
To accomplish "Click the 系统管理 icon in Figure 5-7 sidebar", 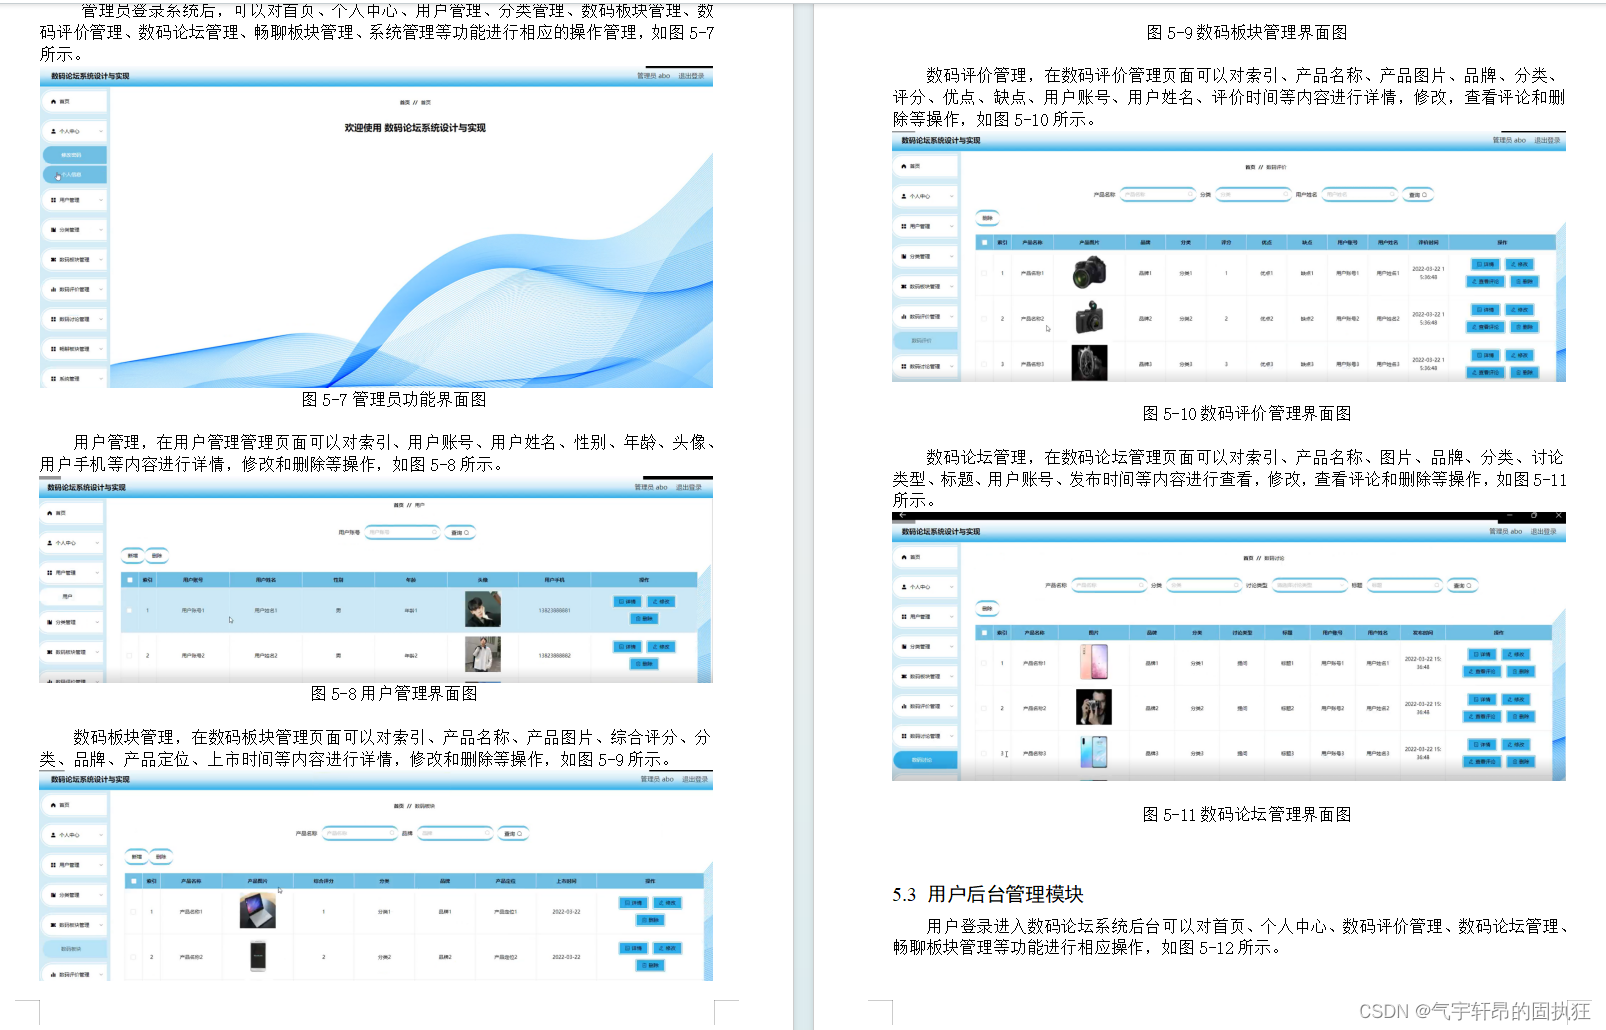I will (53, 379).
